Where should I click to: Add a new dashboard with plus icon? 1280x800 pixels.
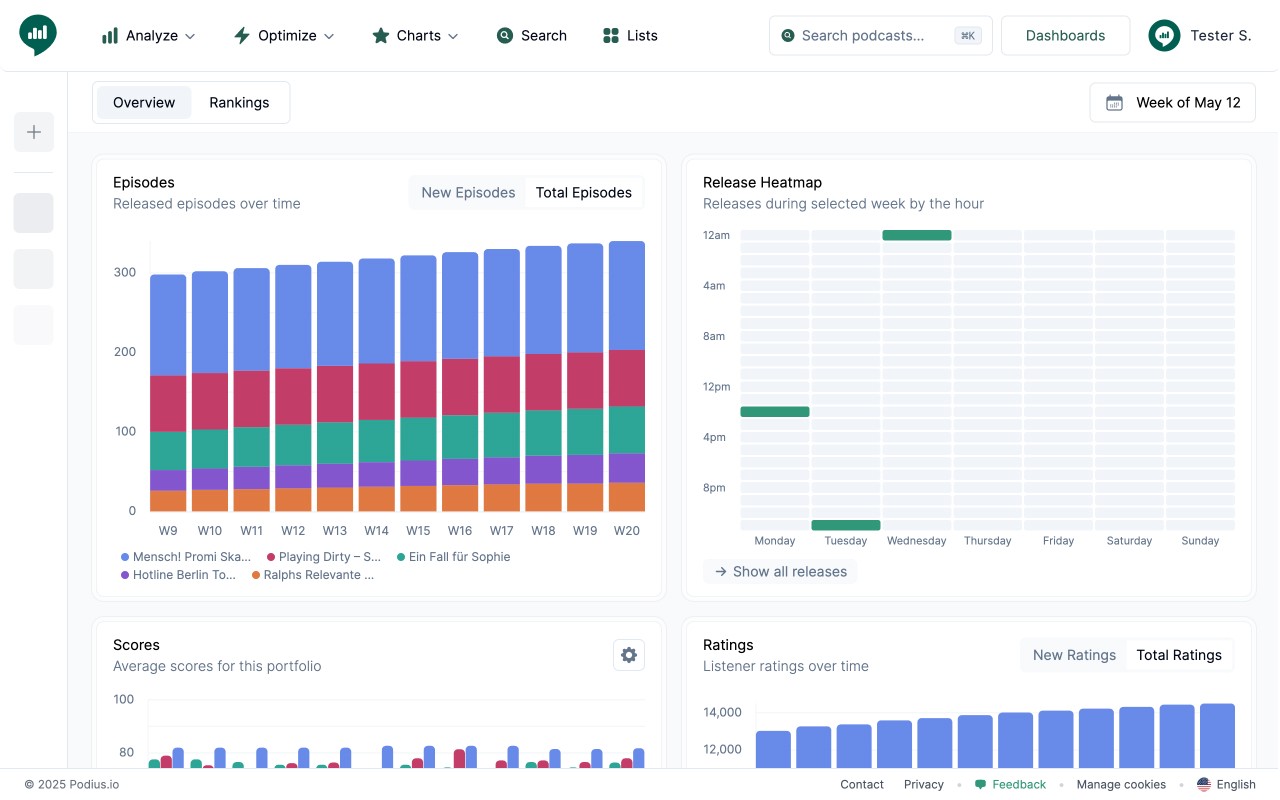tap(34, 132)
